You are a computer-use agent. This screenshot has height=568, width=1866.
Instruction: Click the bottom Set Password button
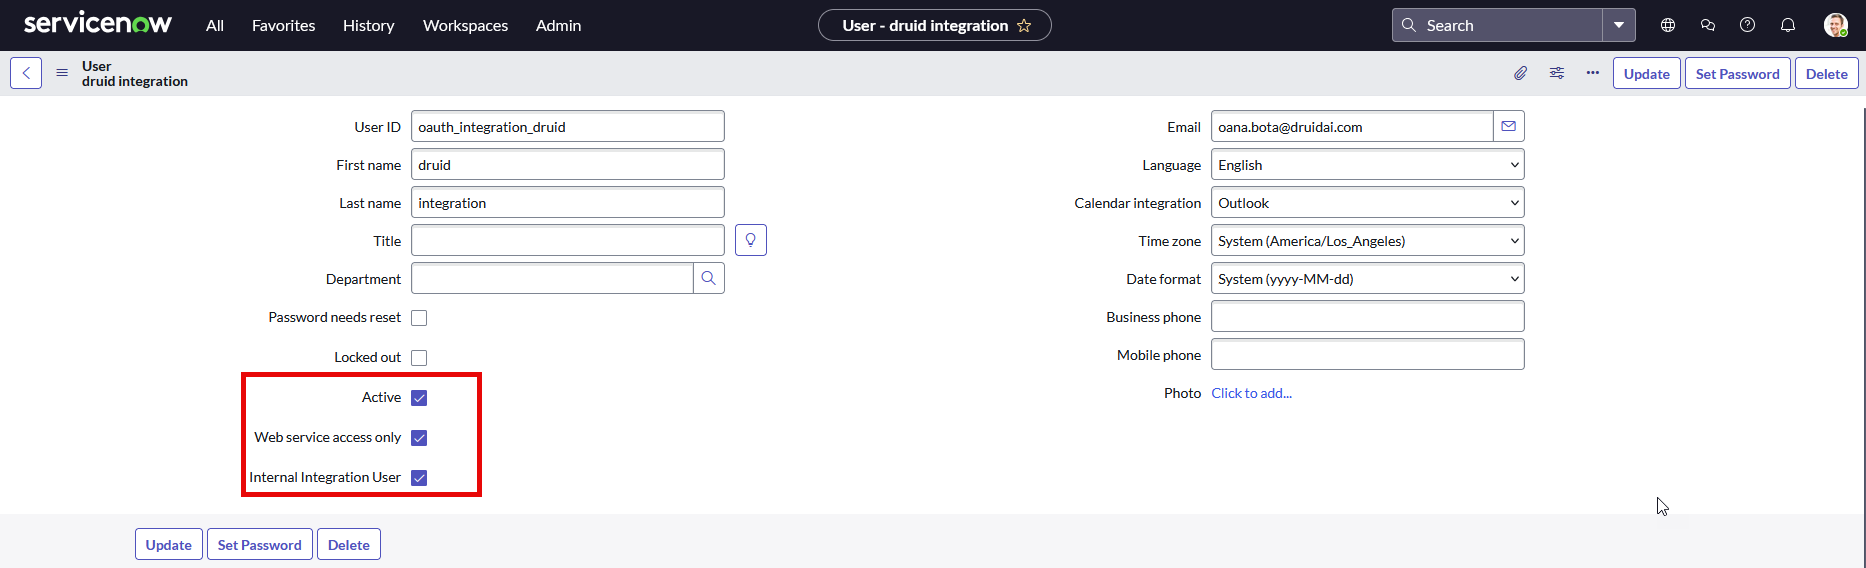point(259,545)
